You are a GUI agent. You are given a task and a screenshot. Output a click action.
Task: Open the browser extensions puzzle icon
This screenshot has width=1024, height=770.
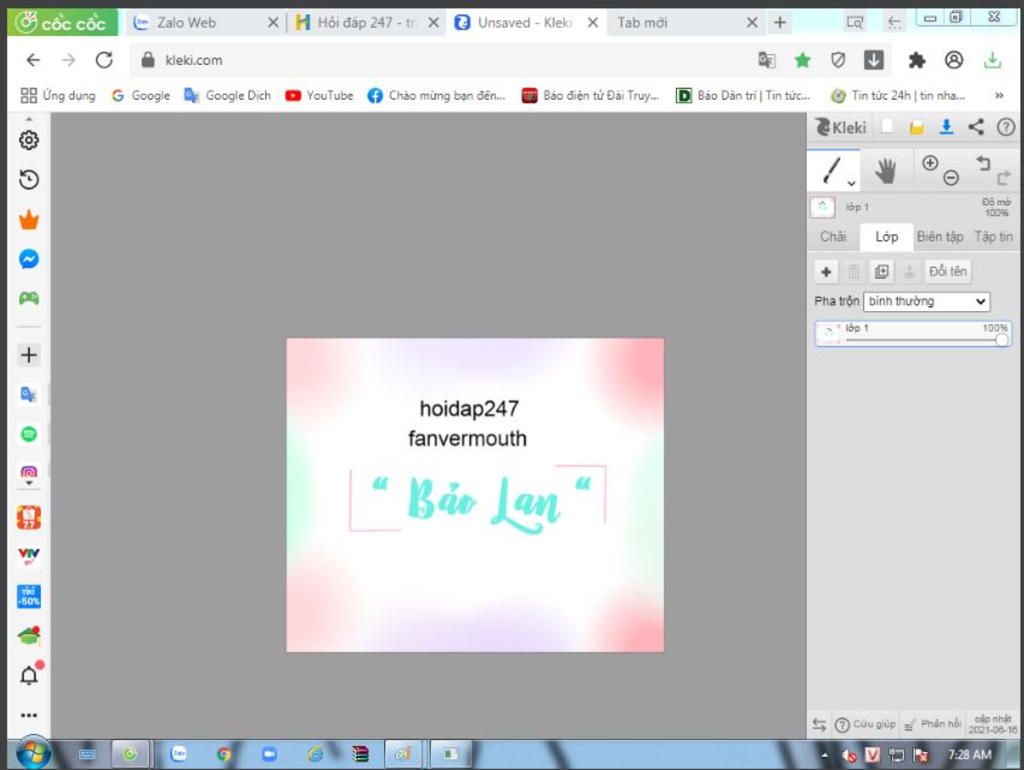click(917, 60)
